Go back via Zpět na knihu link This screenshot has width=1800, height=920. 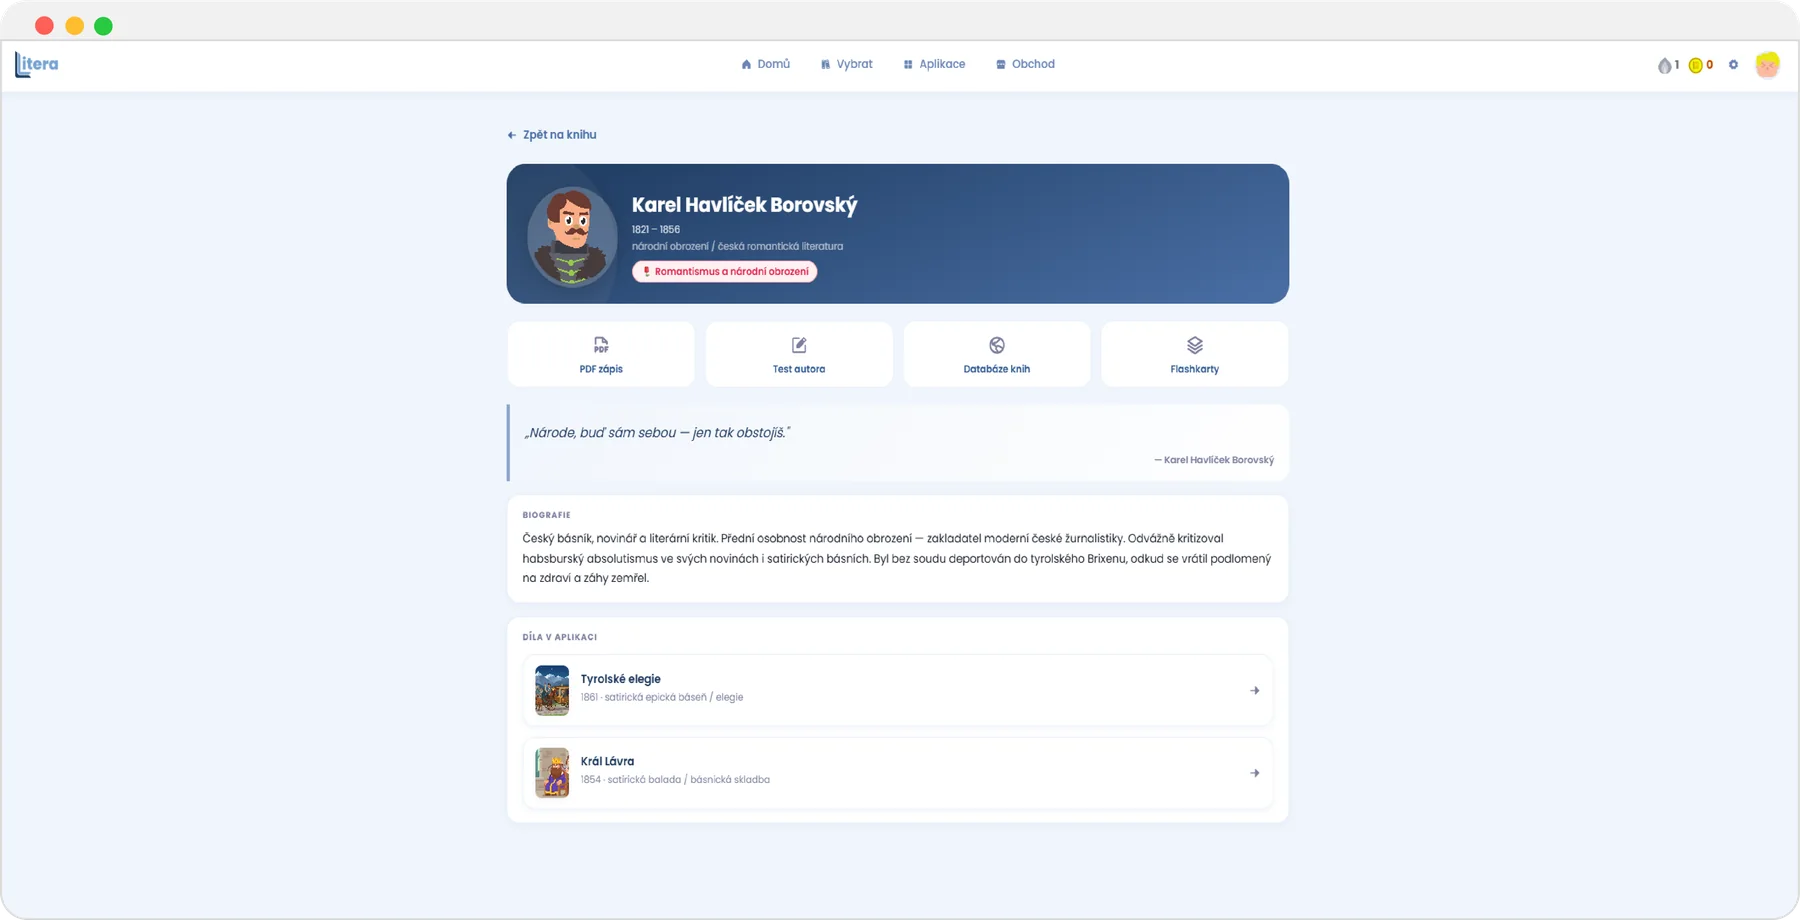tap(552, 135)
